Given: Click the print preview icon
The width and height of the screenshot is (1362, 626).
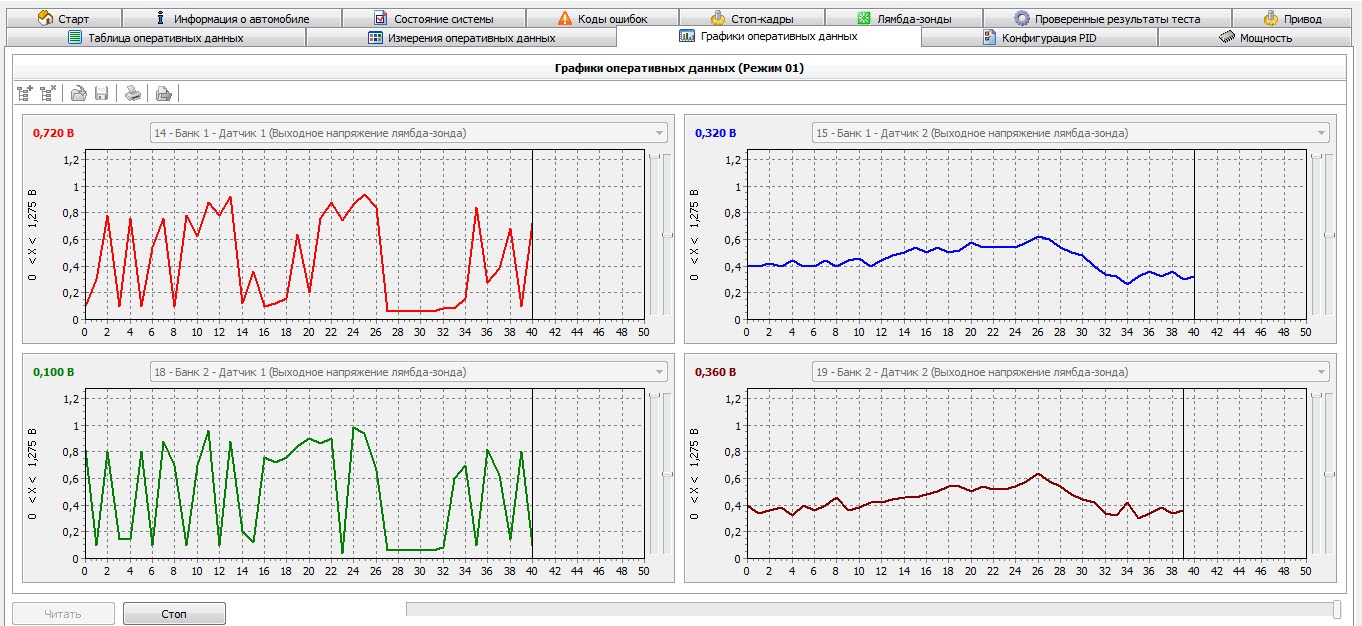Looking at the screenshot, I should pyautogui.click(x=164, y=93).
